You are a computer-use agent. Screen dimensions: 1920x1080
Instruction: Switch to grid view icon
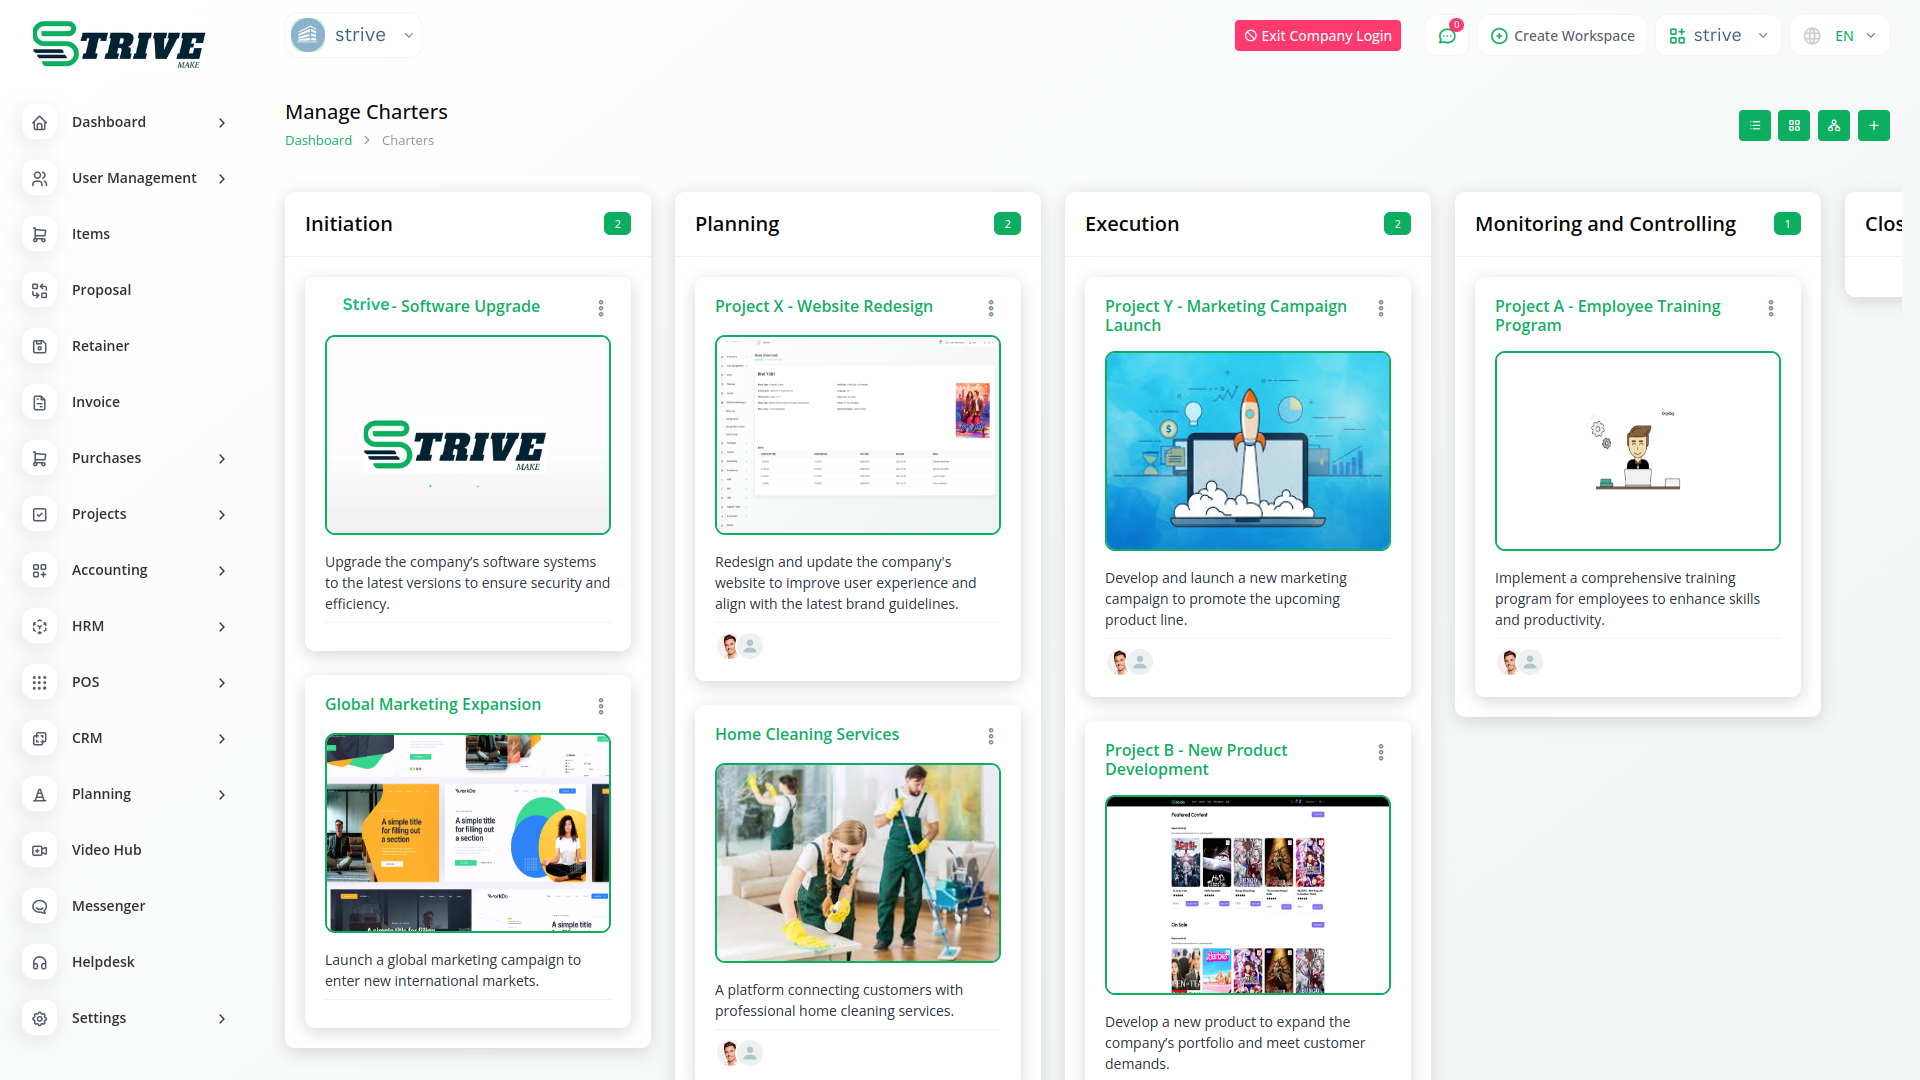pos(1794,126)
